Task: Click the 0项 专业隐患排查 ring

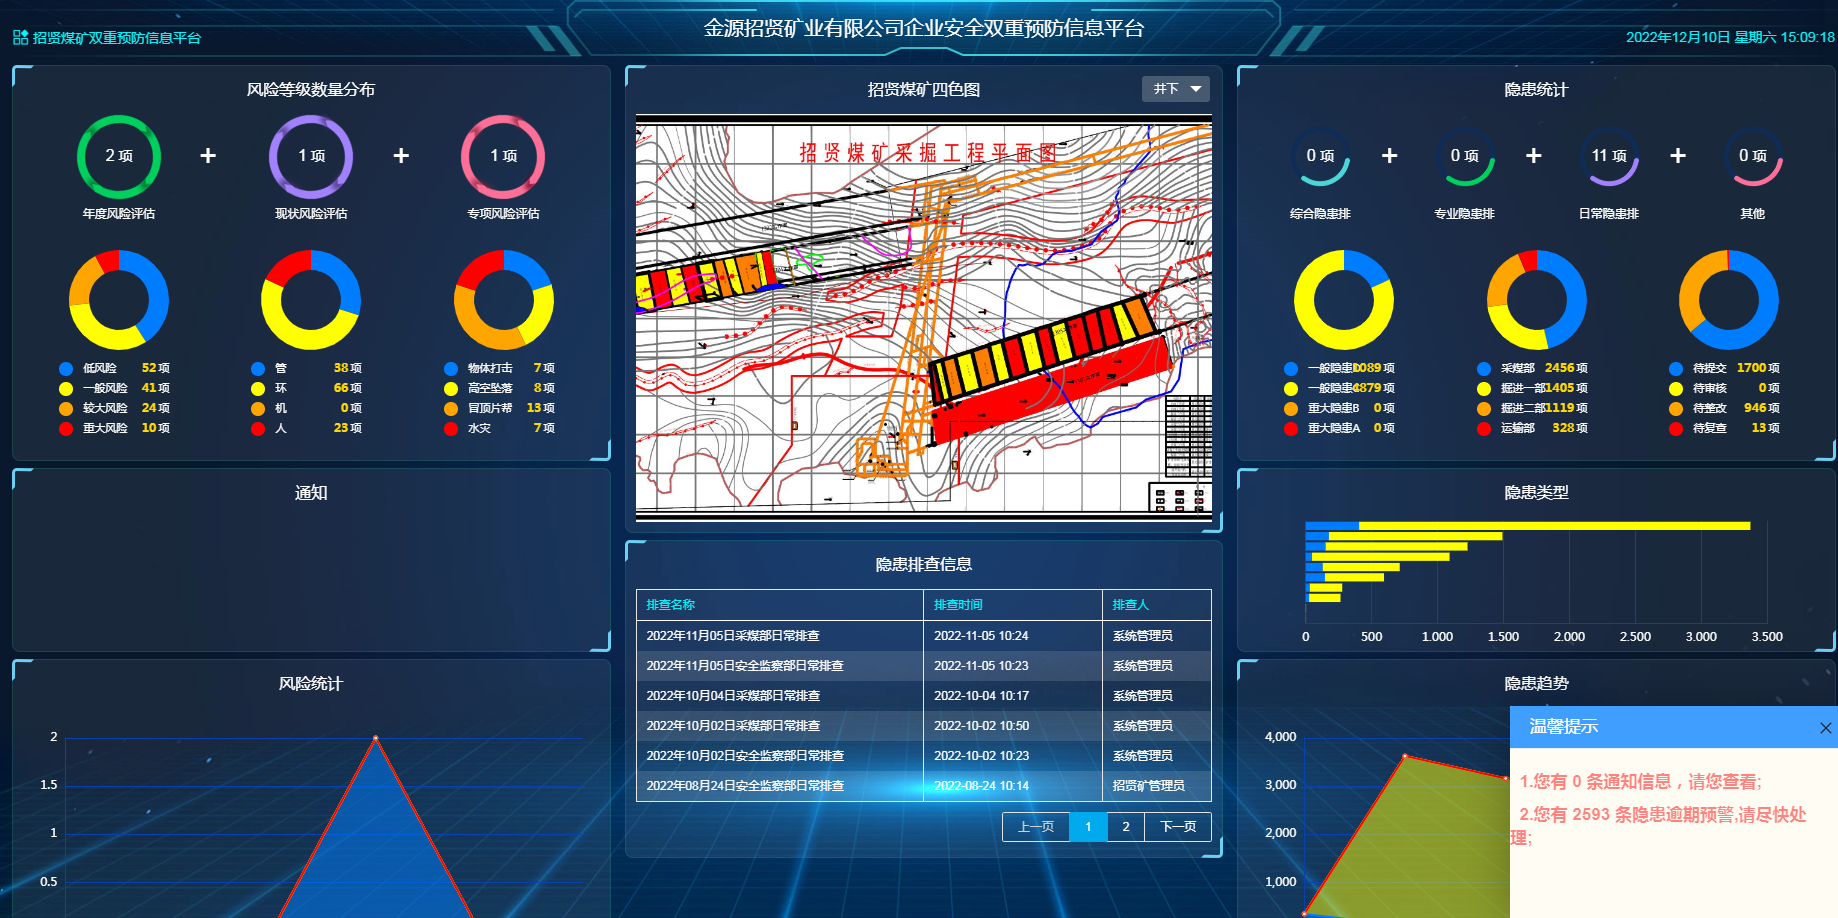Action: [x=1463, y=157]
